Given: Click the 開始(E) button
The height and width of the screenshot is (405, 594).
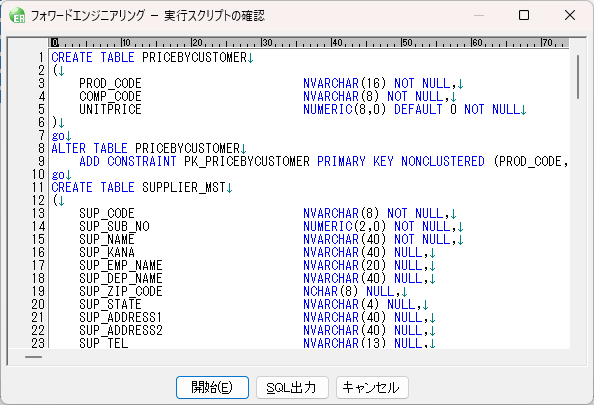Looking at the screenshot, I should tap(212, 387).
